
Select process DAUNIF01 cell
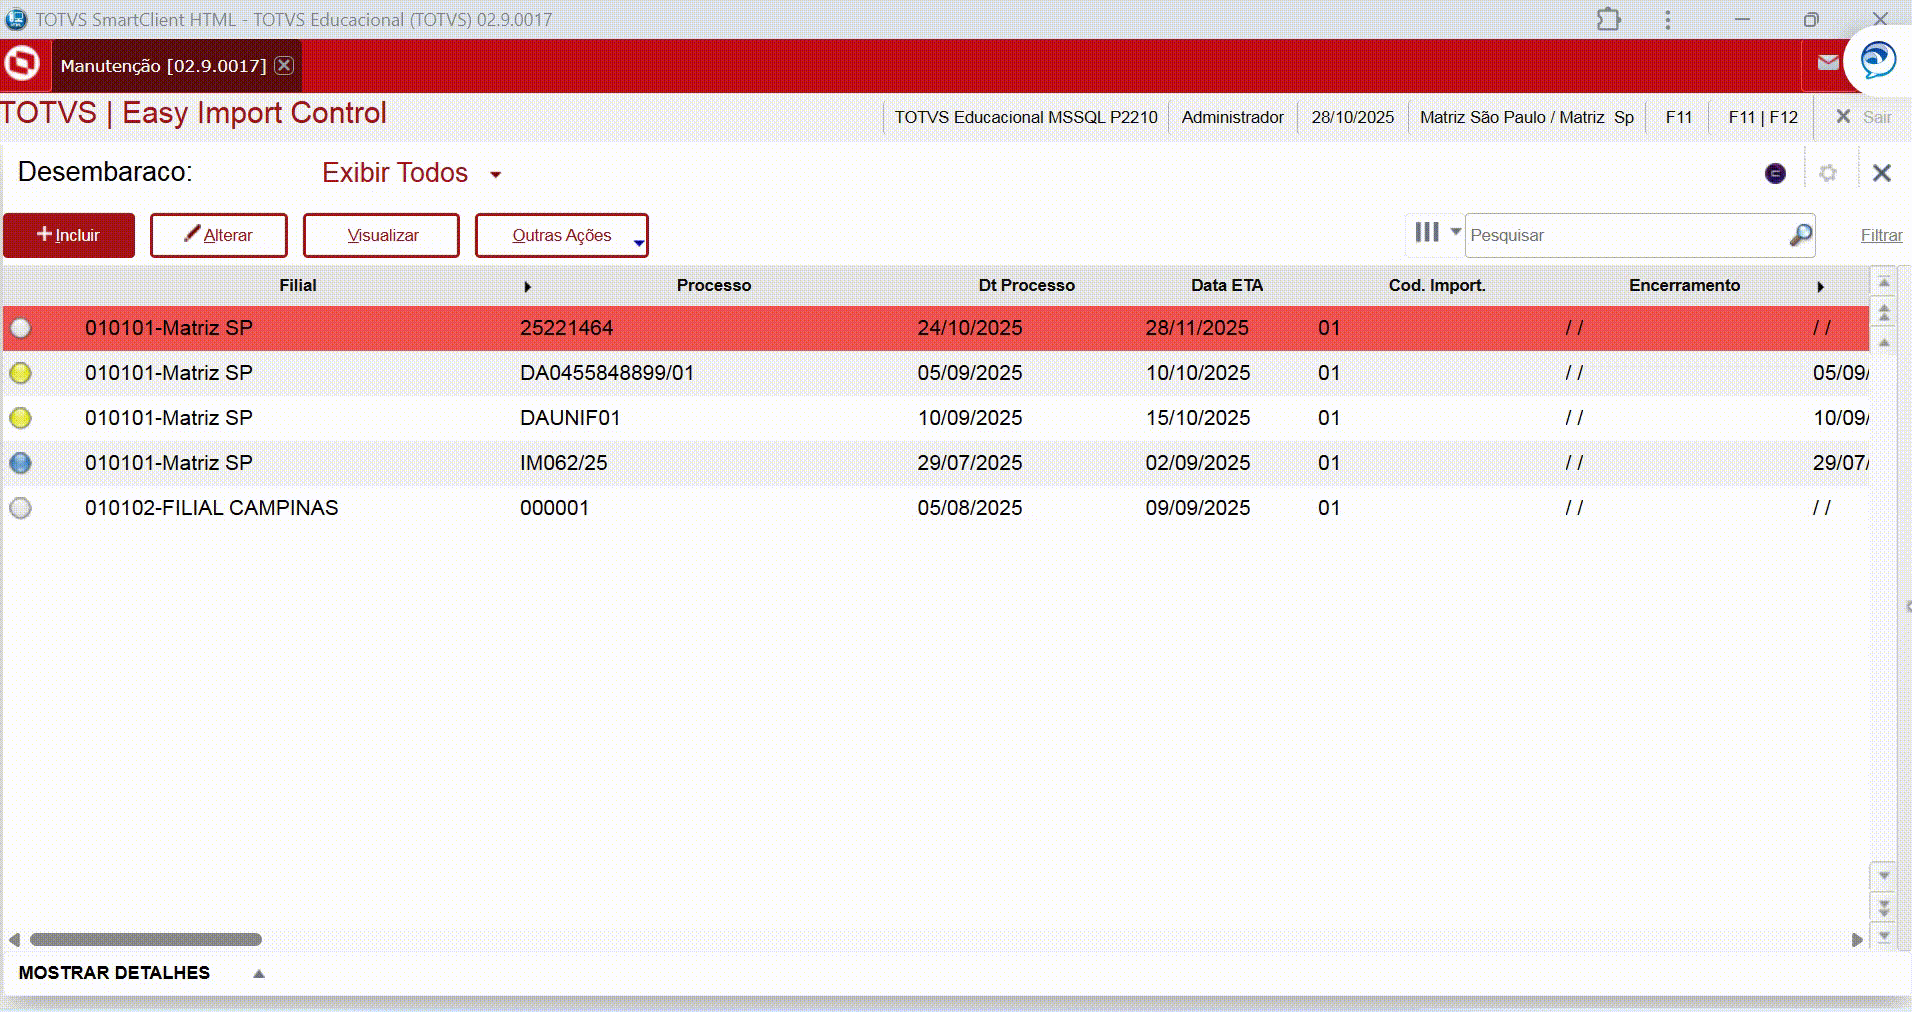pyautogui.click(x=570, y=418)
